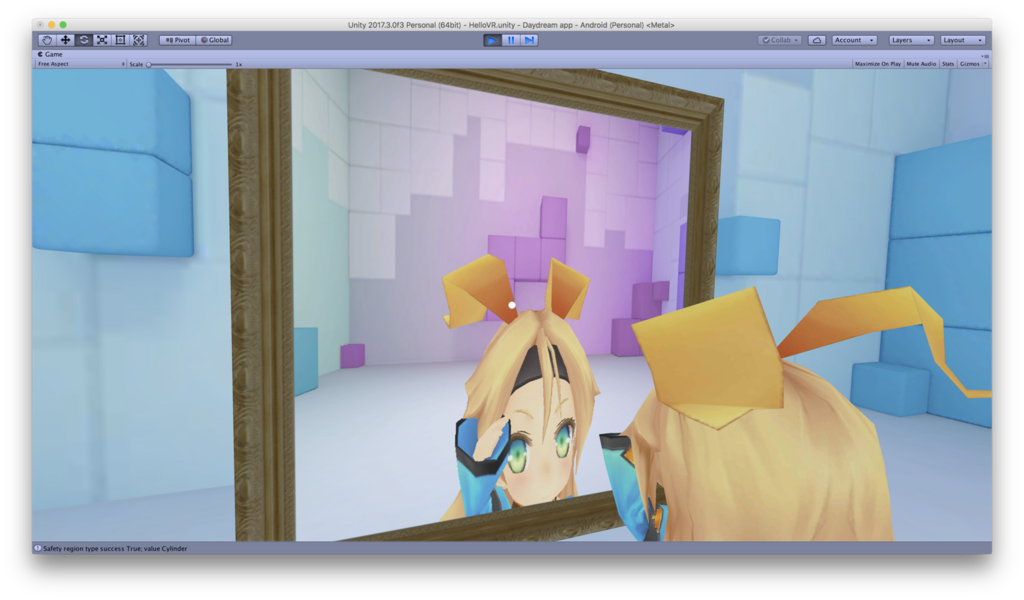Click the Scale slider handle
Image resolution: width=1024 pixels, height=600 pixels.
pyautogui.click(x=149, y=65)
